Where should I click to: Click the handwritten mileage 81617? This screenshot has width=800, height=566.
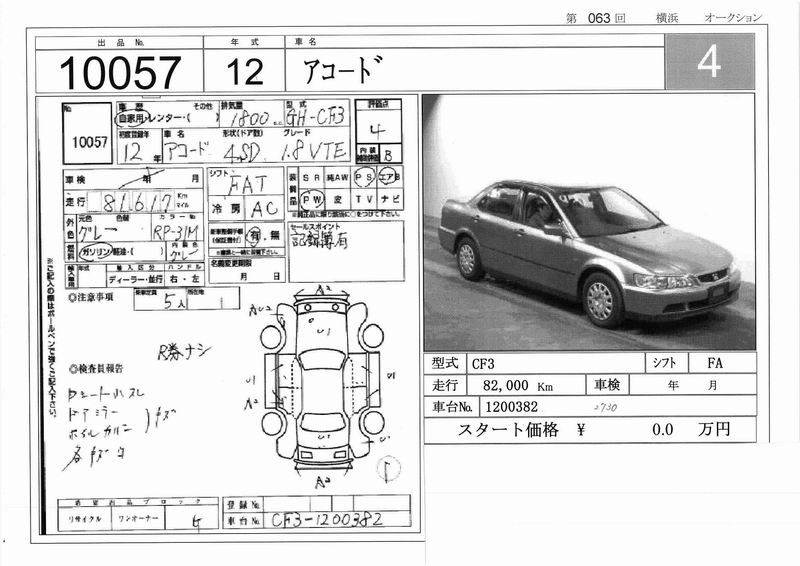coord(137,203)
